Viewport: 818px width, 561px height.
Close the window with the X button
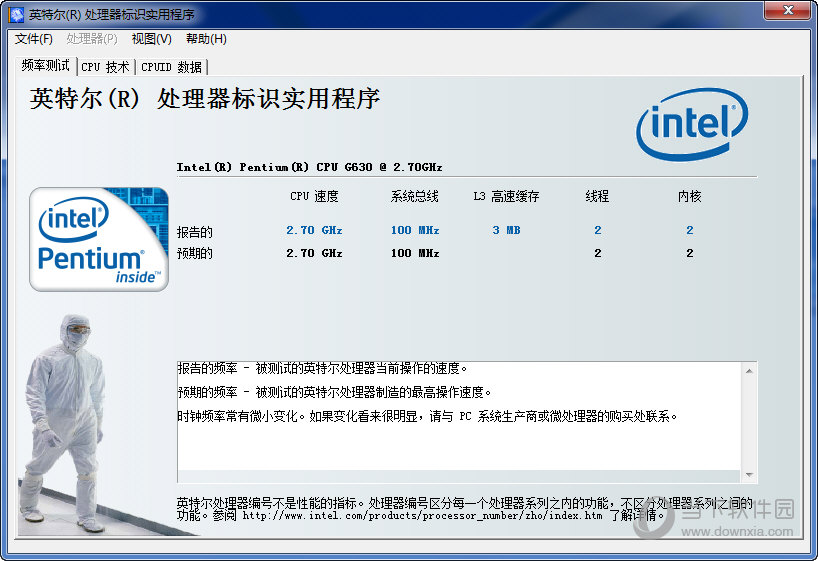pos(788,10)
